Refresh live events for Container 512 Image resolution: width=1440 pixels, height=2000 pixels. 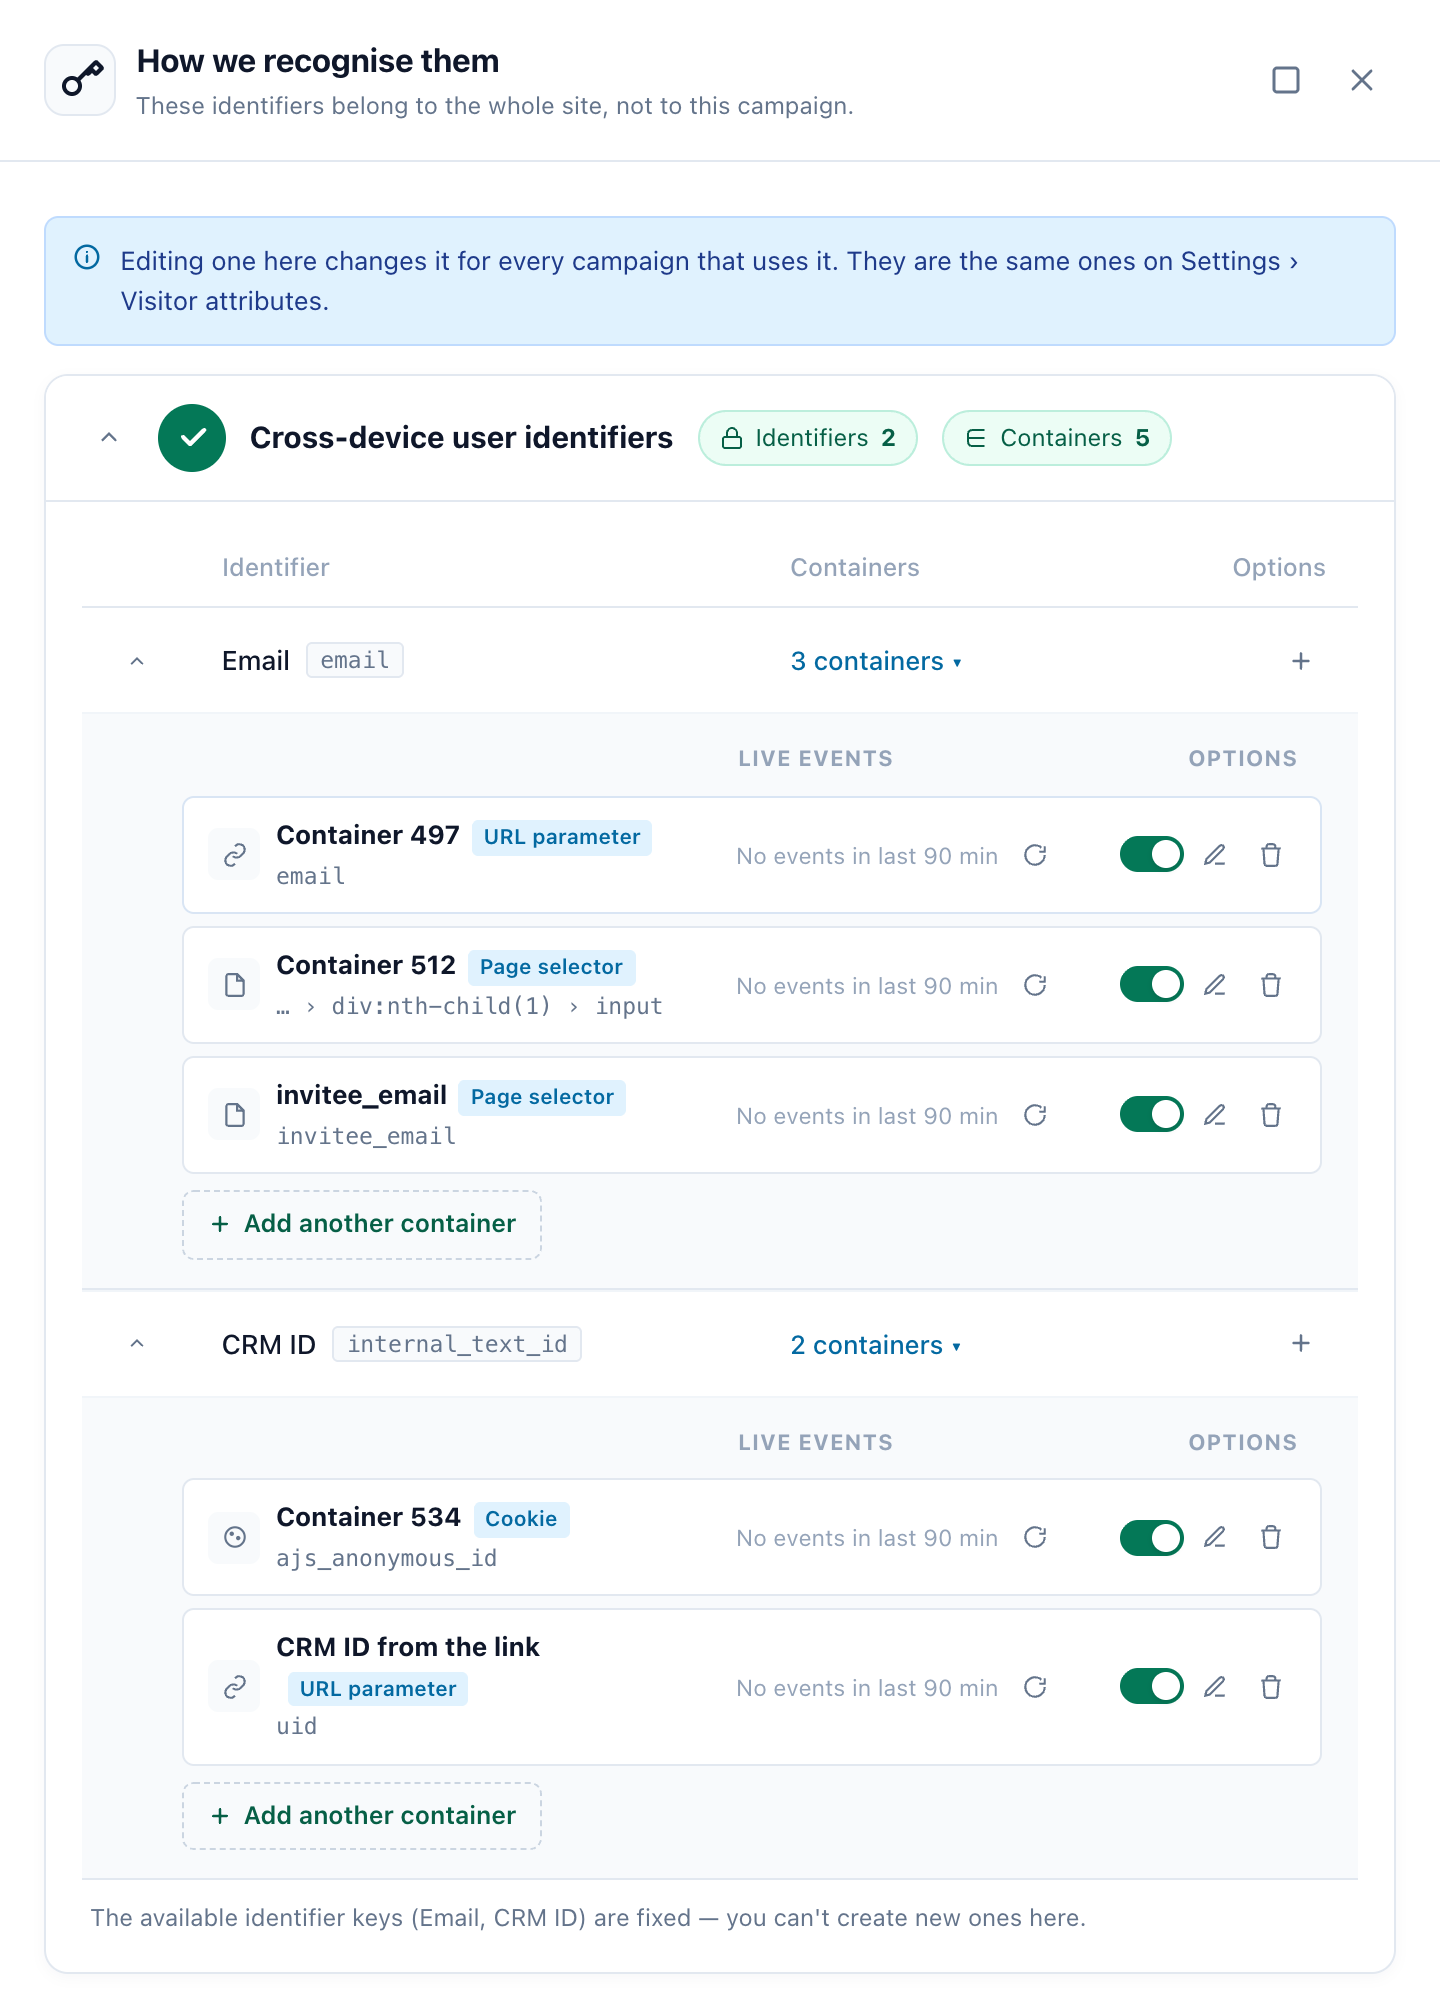[1036, 985]
